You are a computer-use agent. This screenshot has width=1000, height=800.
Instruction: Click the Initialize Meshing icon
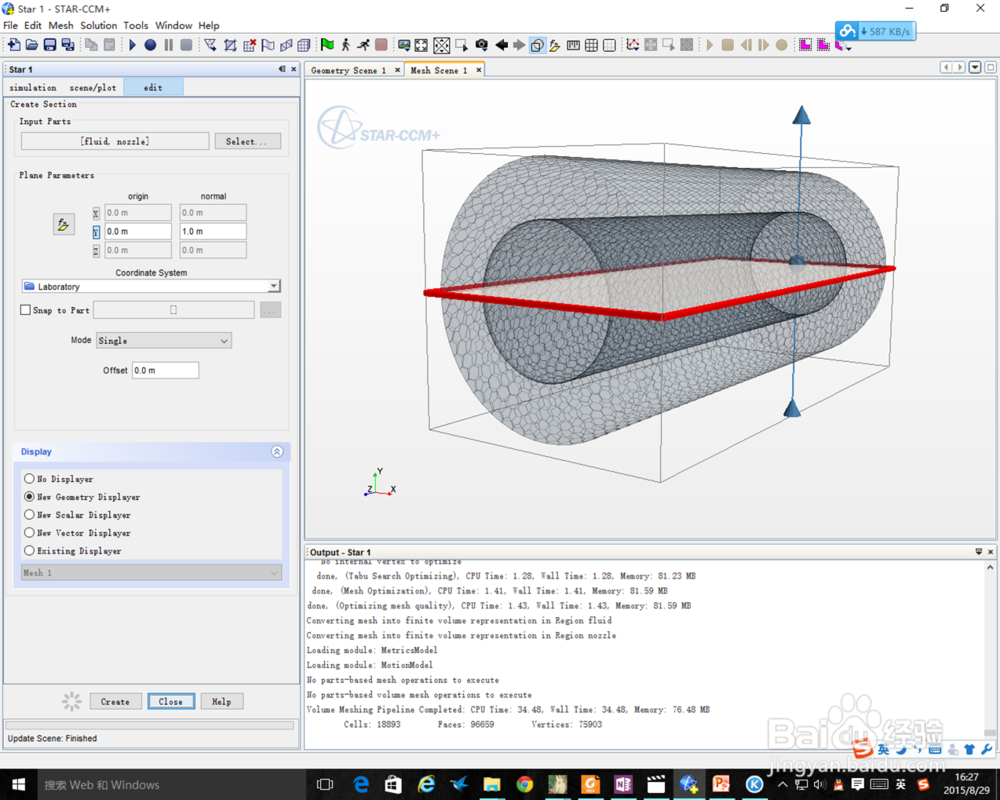[x=230, y=45]
